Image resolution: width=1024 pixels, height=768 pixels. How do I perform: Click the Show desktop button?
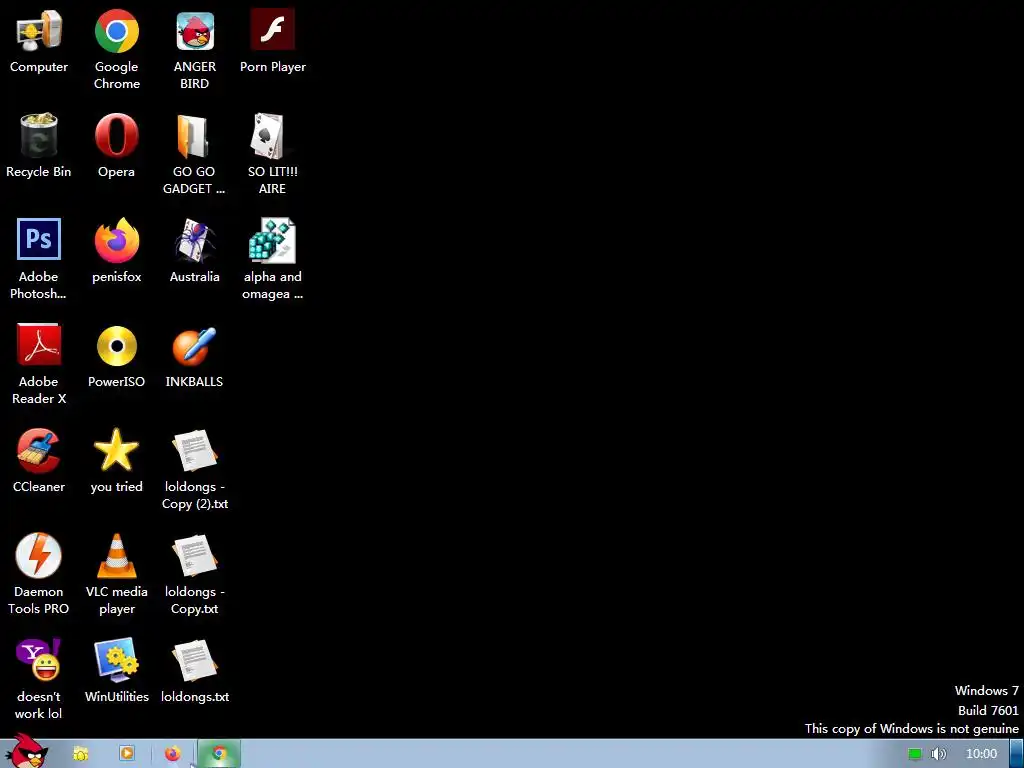point(1017,754)
